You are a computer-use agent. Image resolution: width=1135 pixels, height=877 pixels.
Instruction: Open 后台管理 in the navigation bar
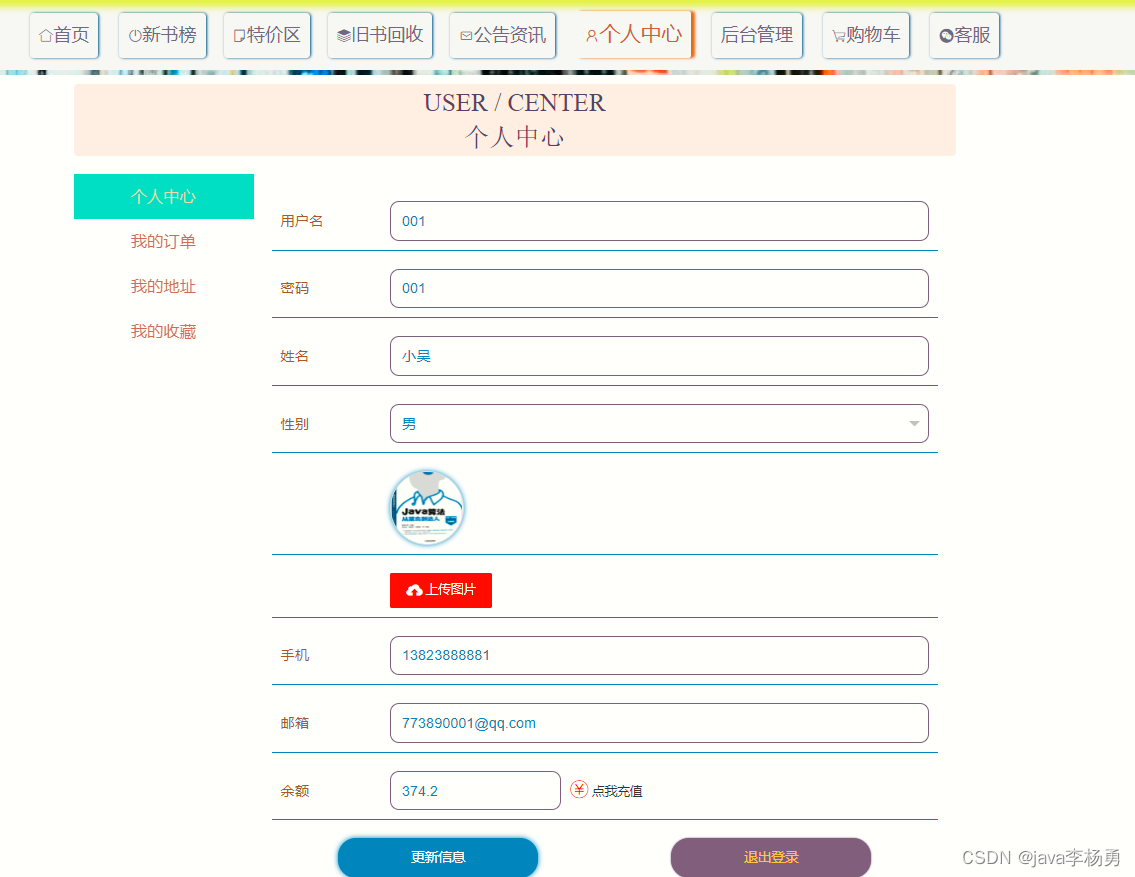[x=756, y=36]
